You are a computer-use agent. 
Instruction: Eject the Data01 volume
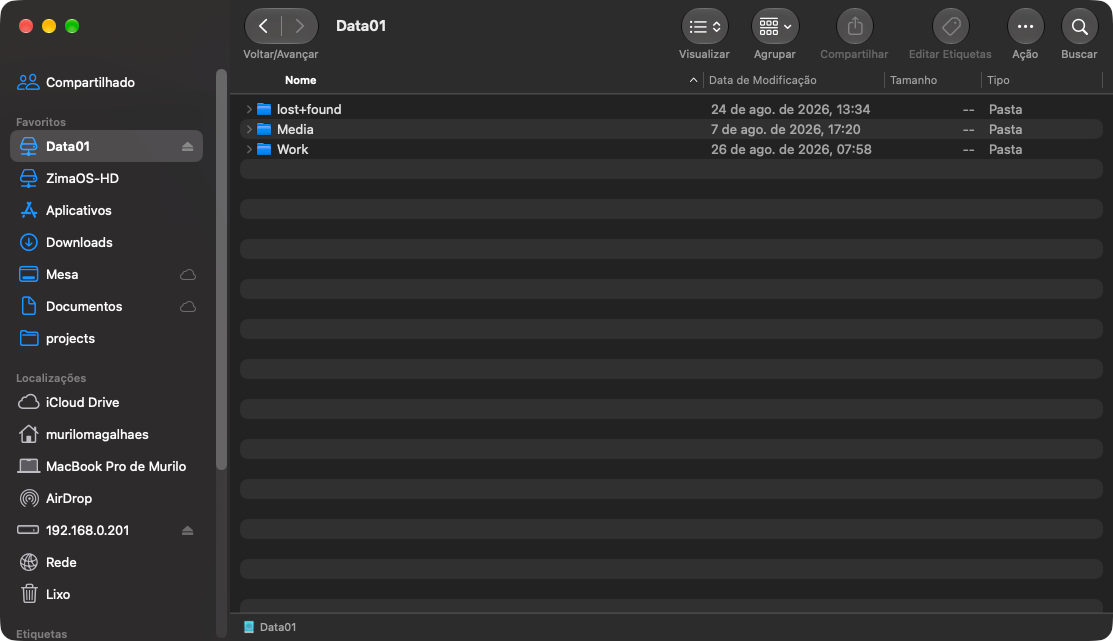(x=187, y=146)
